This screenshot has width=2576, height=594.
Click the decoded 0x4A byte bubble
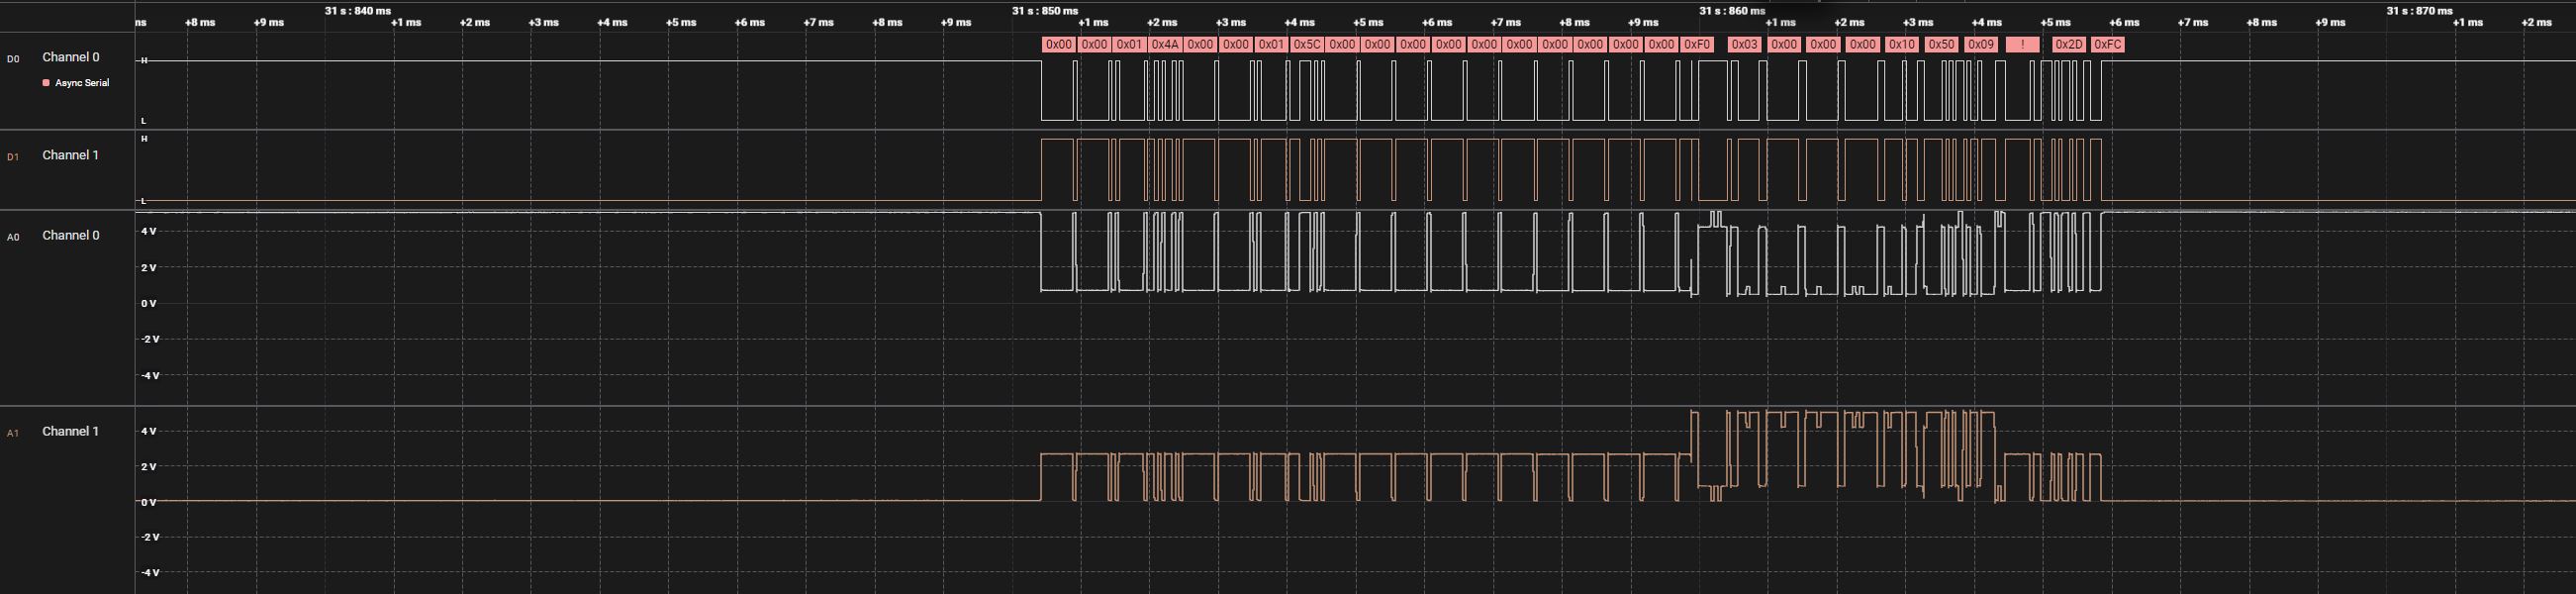coord(1164,45)
